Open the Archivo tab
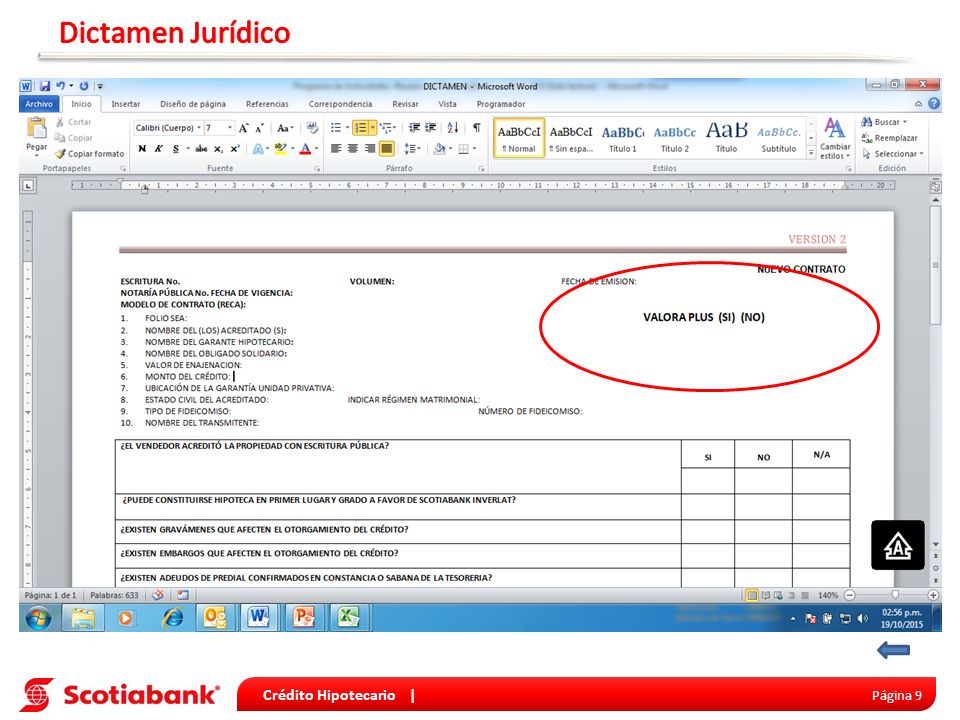 click(x=39, y=104)
